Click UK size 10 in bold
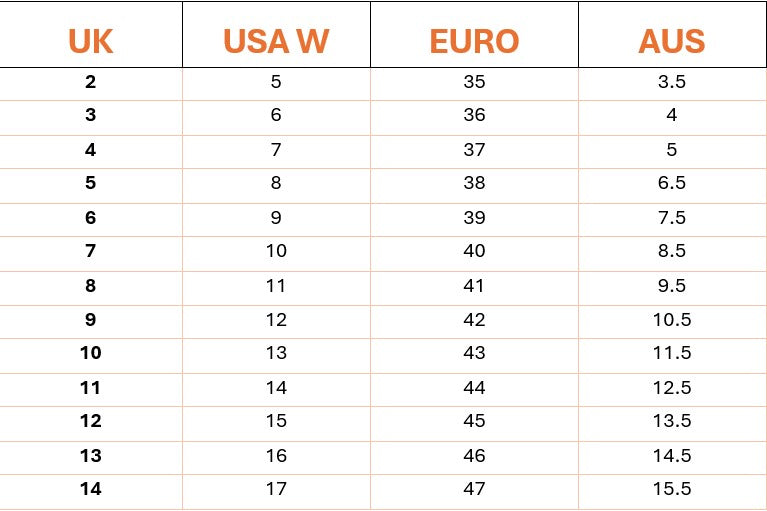Viewport: 767px width, 511px height. 91,353
